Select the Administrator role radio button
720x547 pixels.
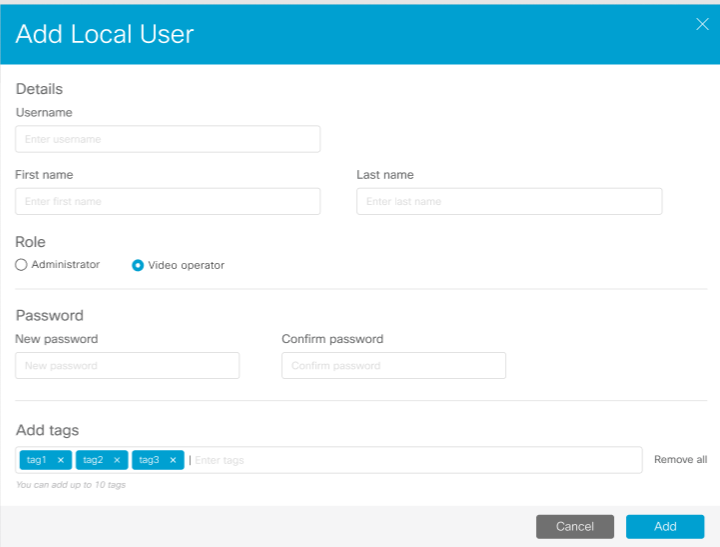21,265
